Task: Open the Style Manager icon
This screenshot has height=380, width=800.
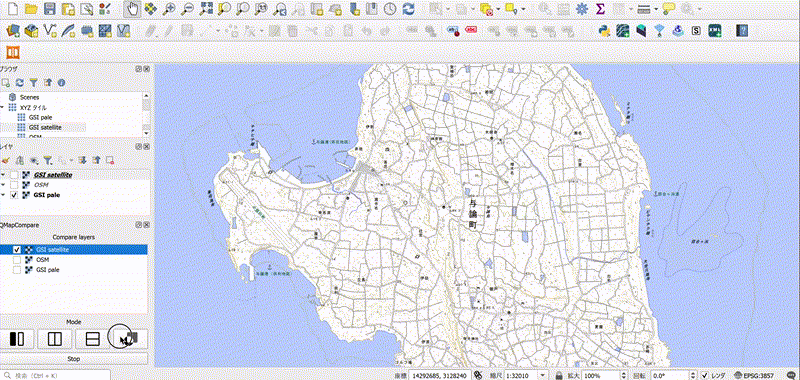Action: (x=106, y=9)
